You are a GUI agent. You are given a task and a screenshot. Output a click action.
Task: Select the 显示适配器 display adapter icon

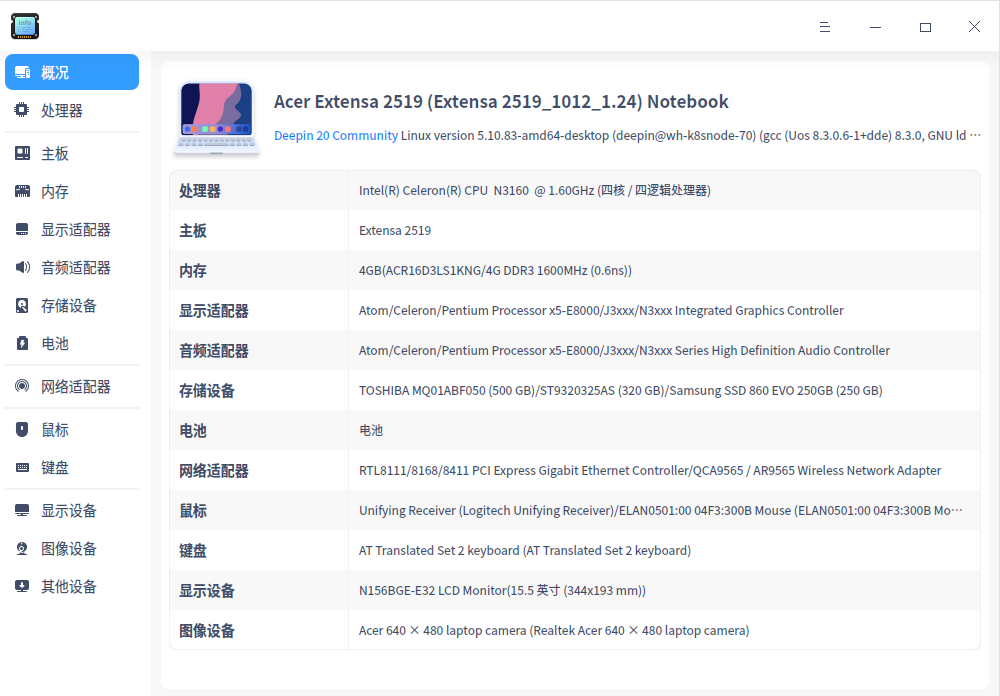tap(21, 229)
